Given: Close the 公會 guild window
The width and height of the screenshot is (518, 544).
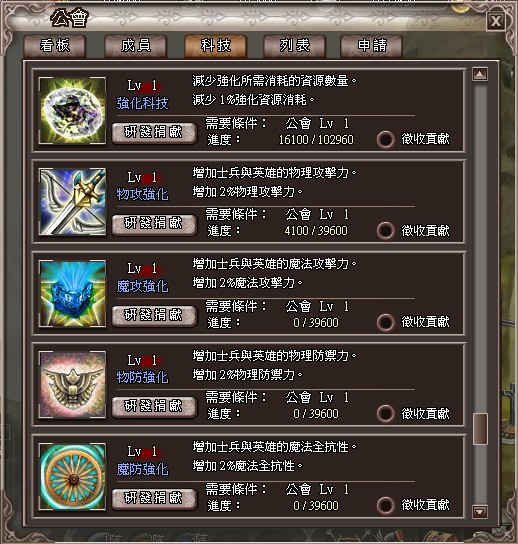Looking at the screenshot, I should (x=495, y=22).
